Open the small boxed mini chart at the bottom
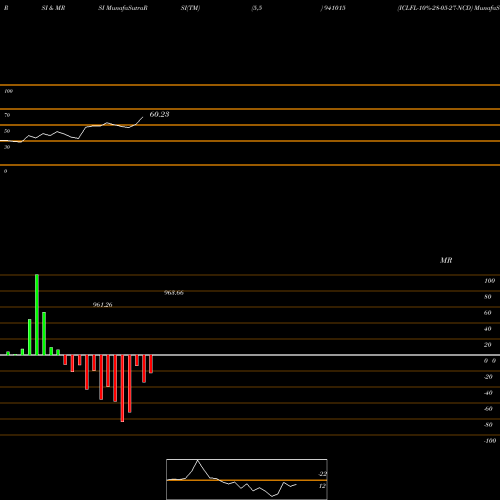500x500 pixels. (247, 479)
